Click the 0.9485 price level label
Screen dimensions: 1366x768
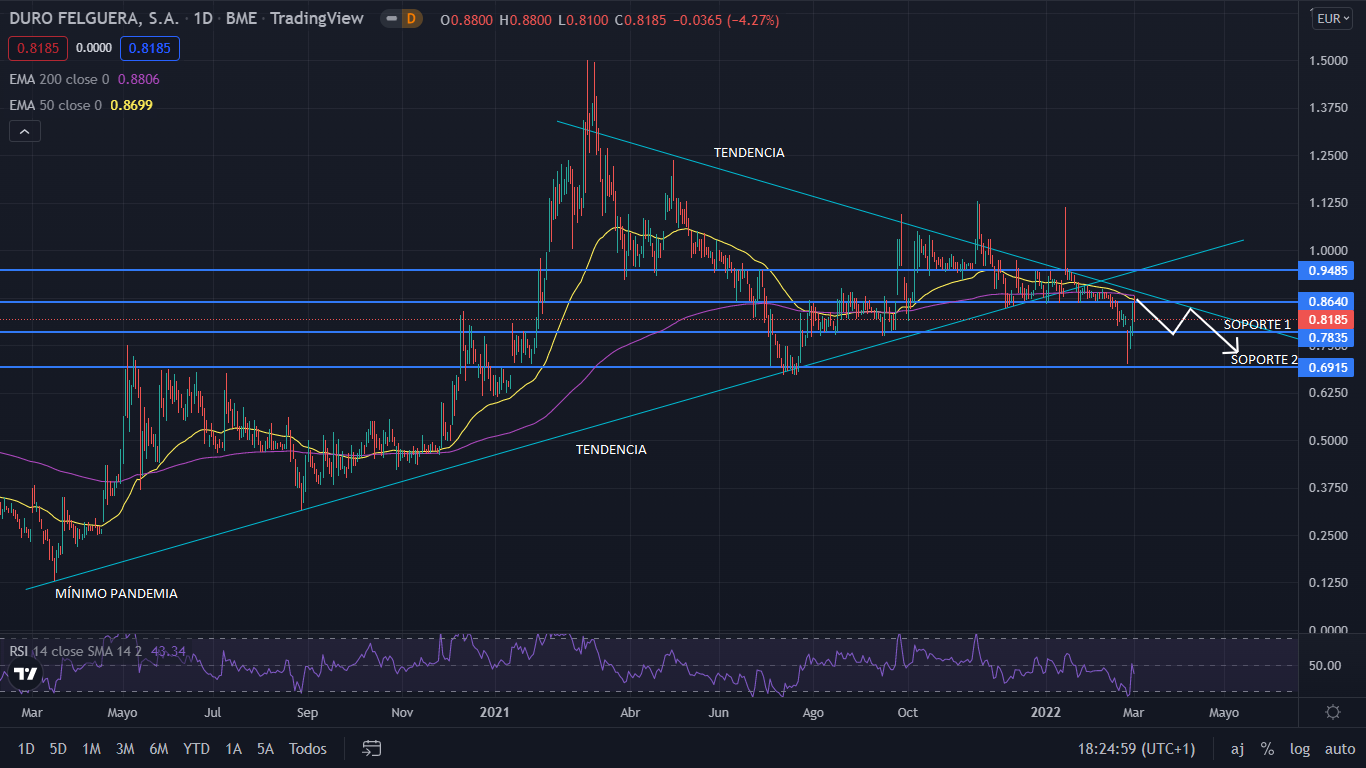coord(1328,271)
